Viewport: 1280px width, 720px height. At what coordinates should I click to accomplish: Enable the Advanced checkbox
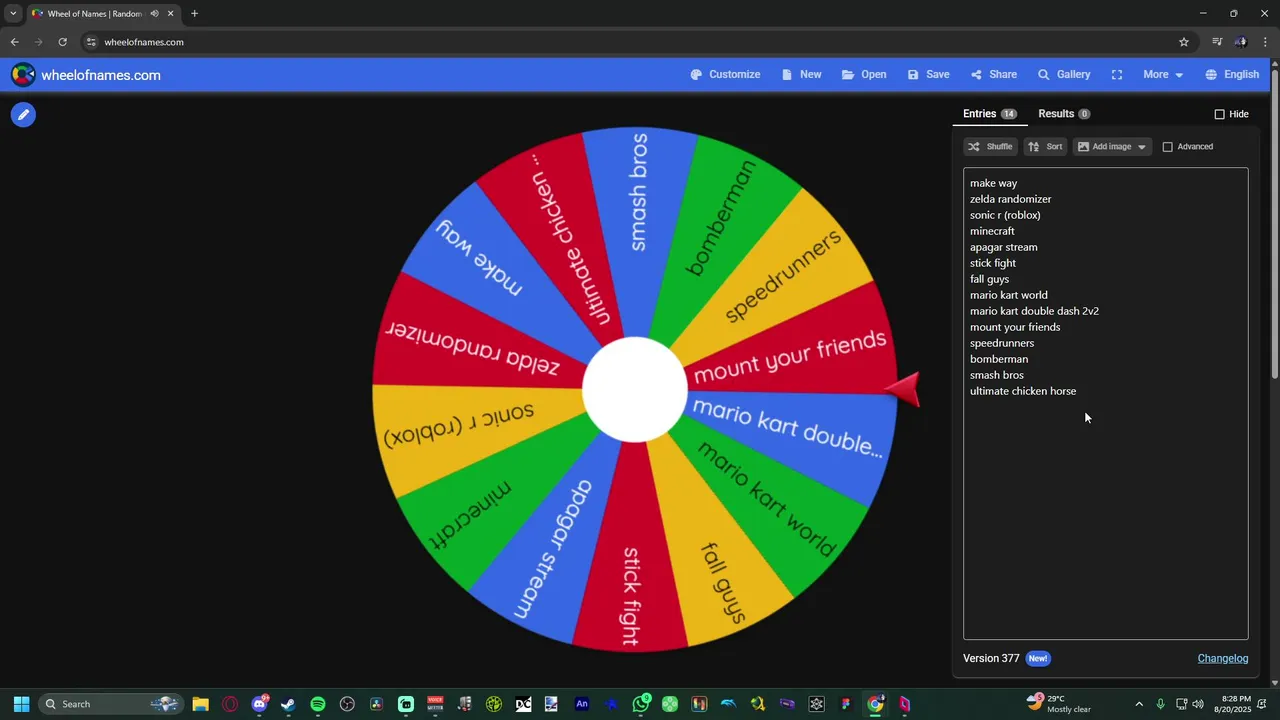(1167, 147)
